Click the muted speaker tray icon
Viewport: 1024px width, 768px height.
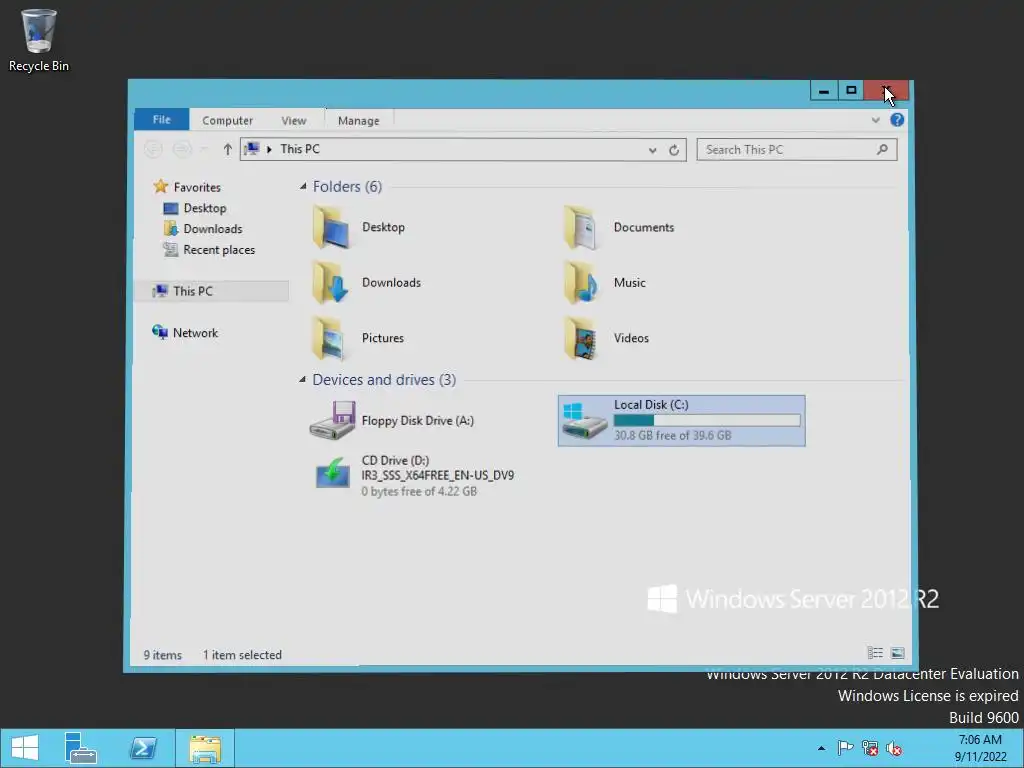click(x=894, y=748)
